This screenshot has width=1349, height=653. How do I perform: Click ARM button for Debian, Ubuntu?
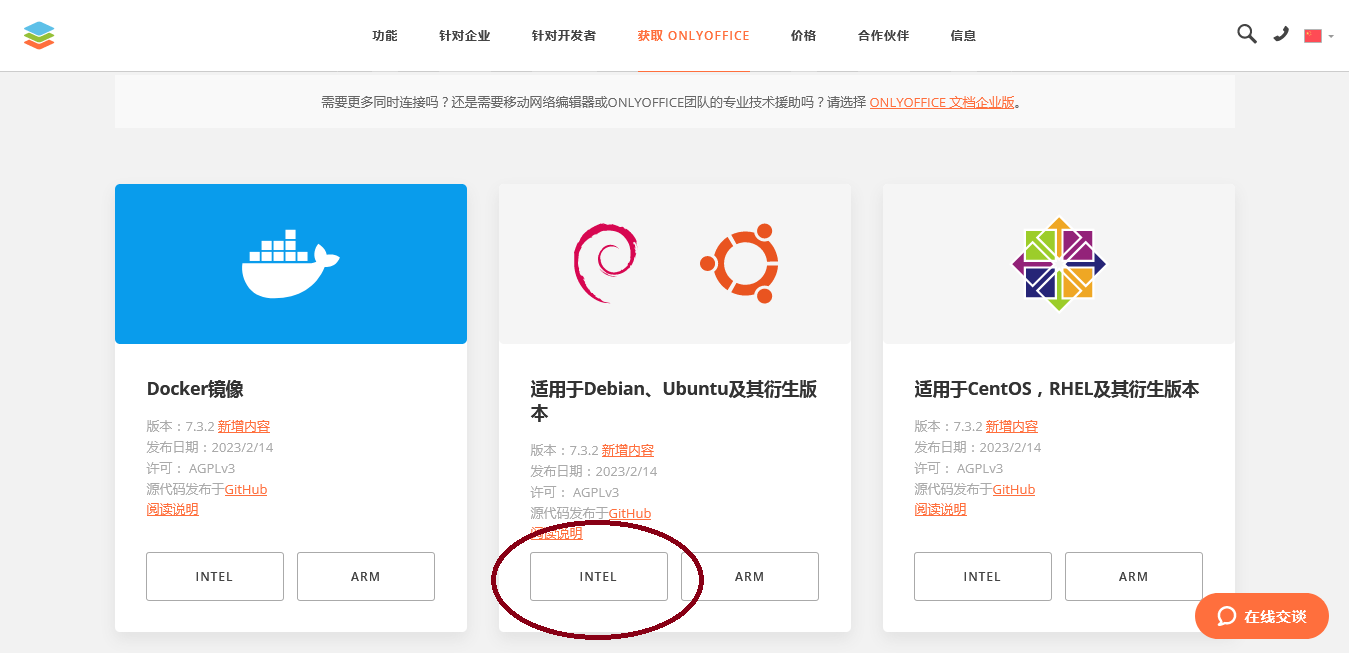click(750, 576)
